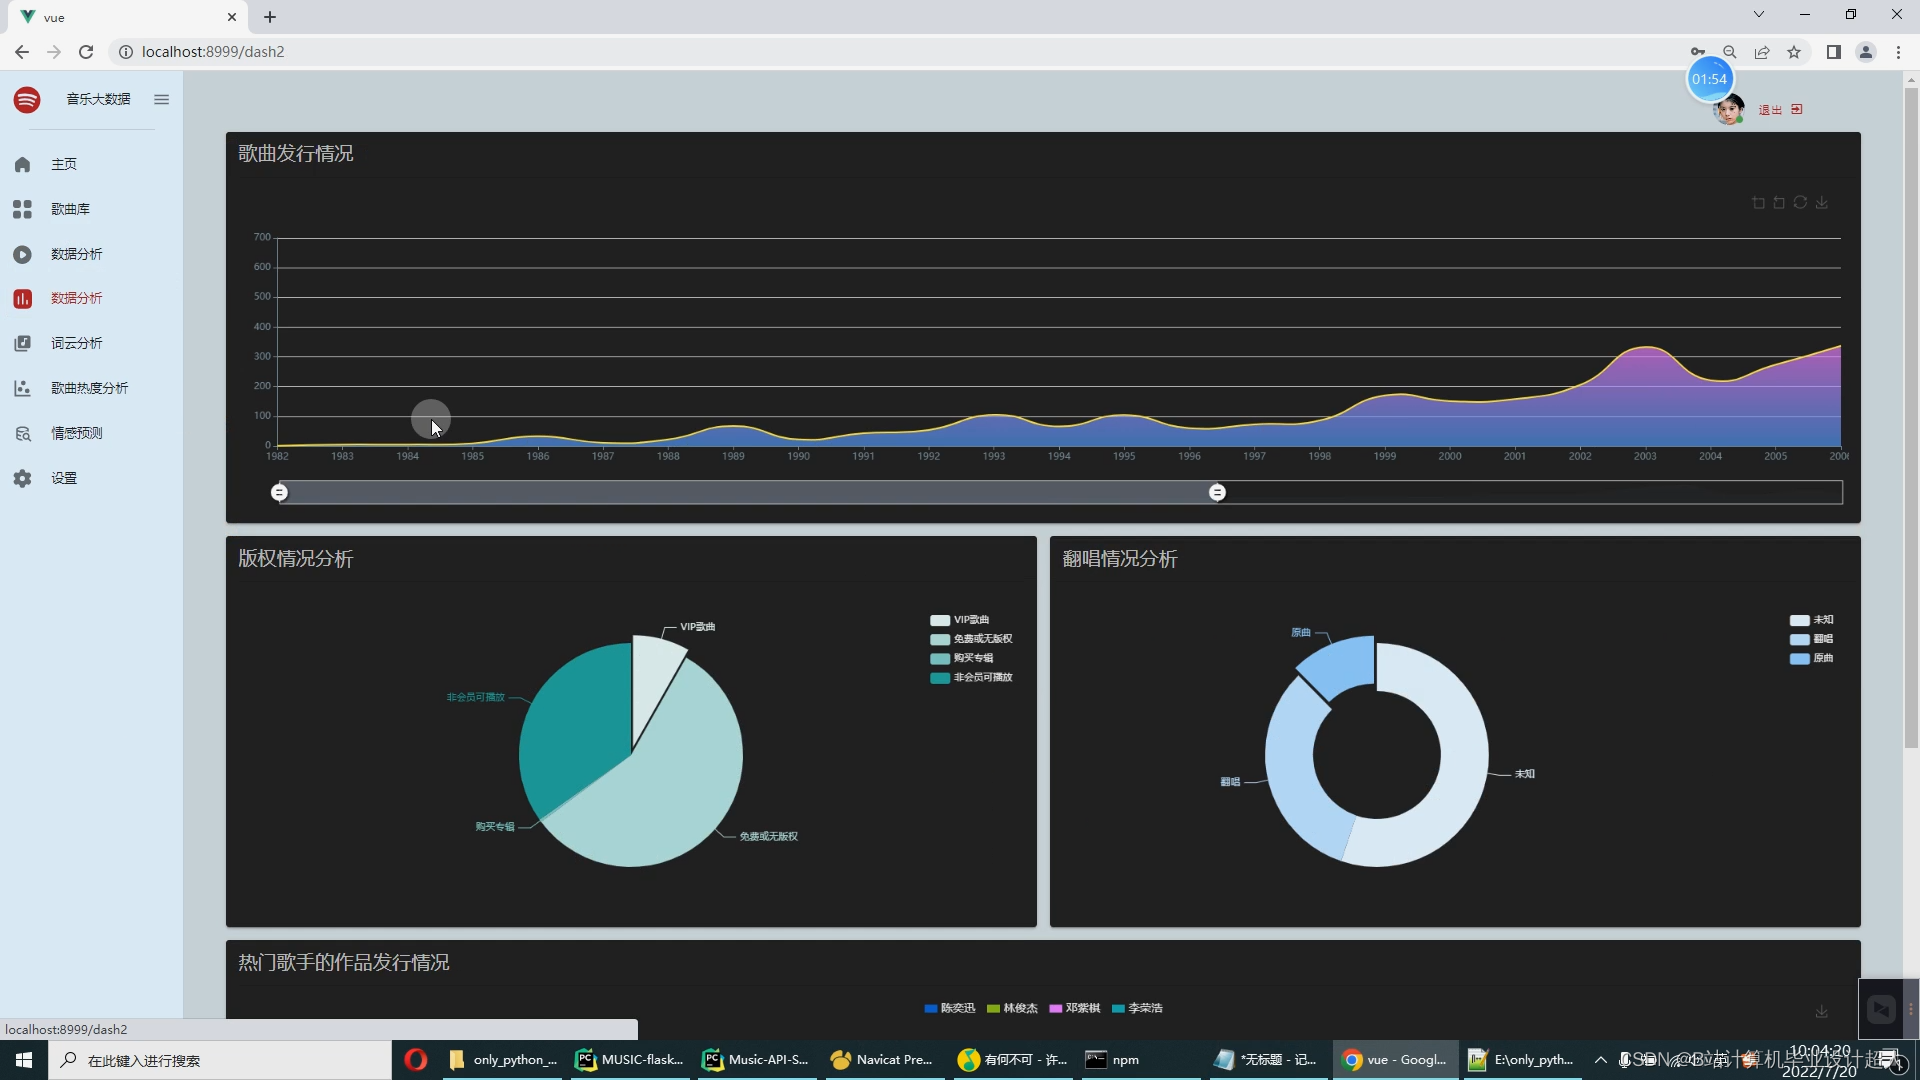Click the 词云分析 word cloud icon

tap(22, 343)
